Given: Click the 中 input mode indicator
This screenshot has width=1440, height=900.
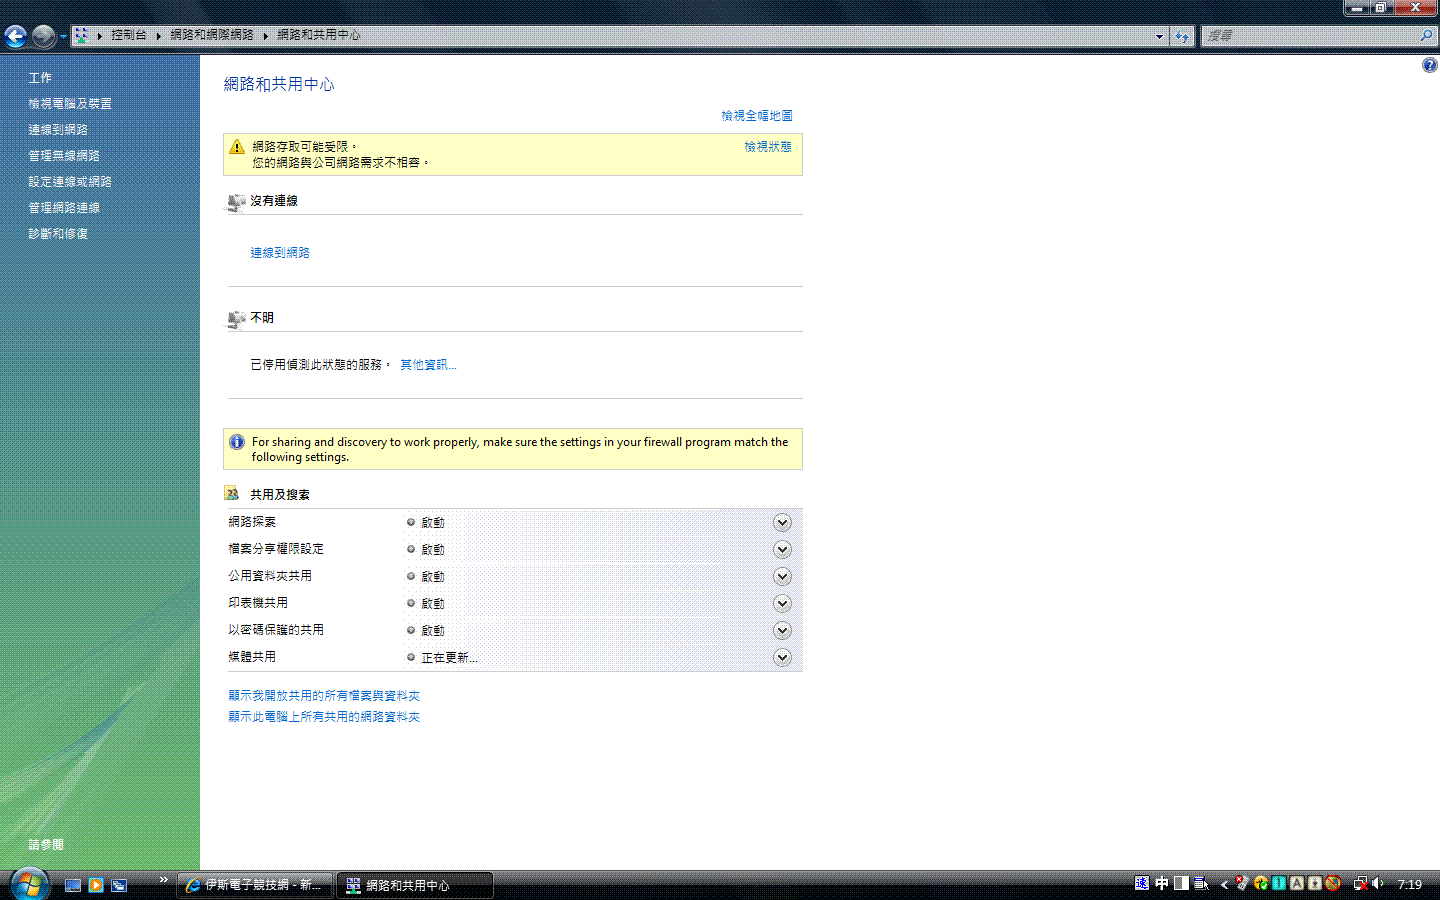Looking at the screenshot, I should (1161, 884).
